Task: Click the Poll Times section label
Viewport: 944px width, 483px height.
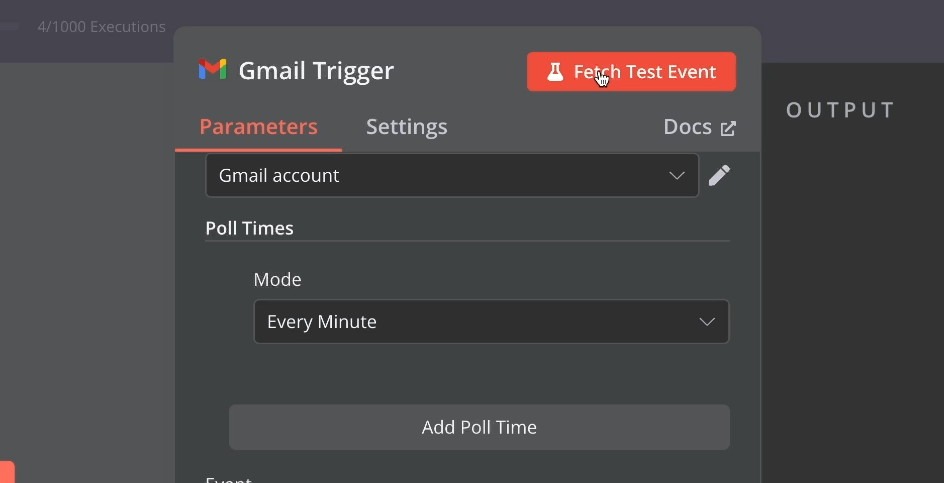Action: [249, 228]
